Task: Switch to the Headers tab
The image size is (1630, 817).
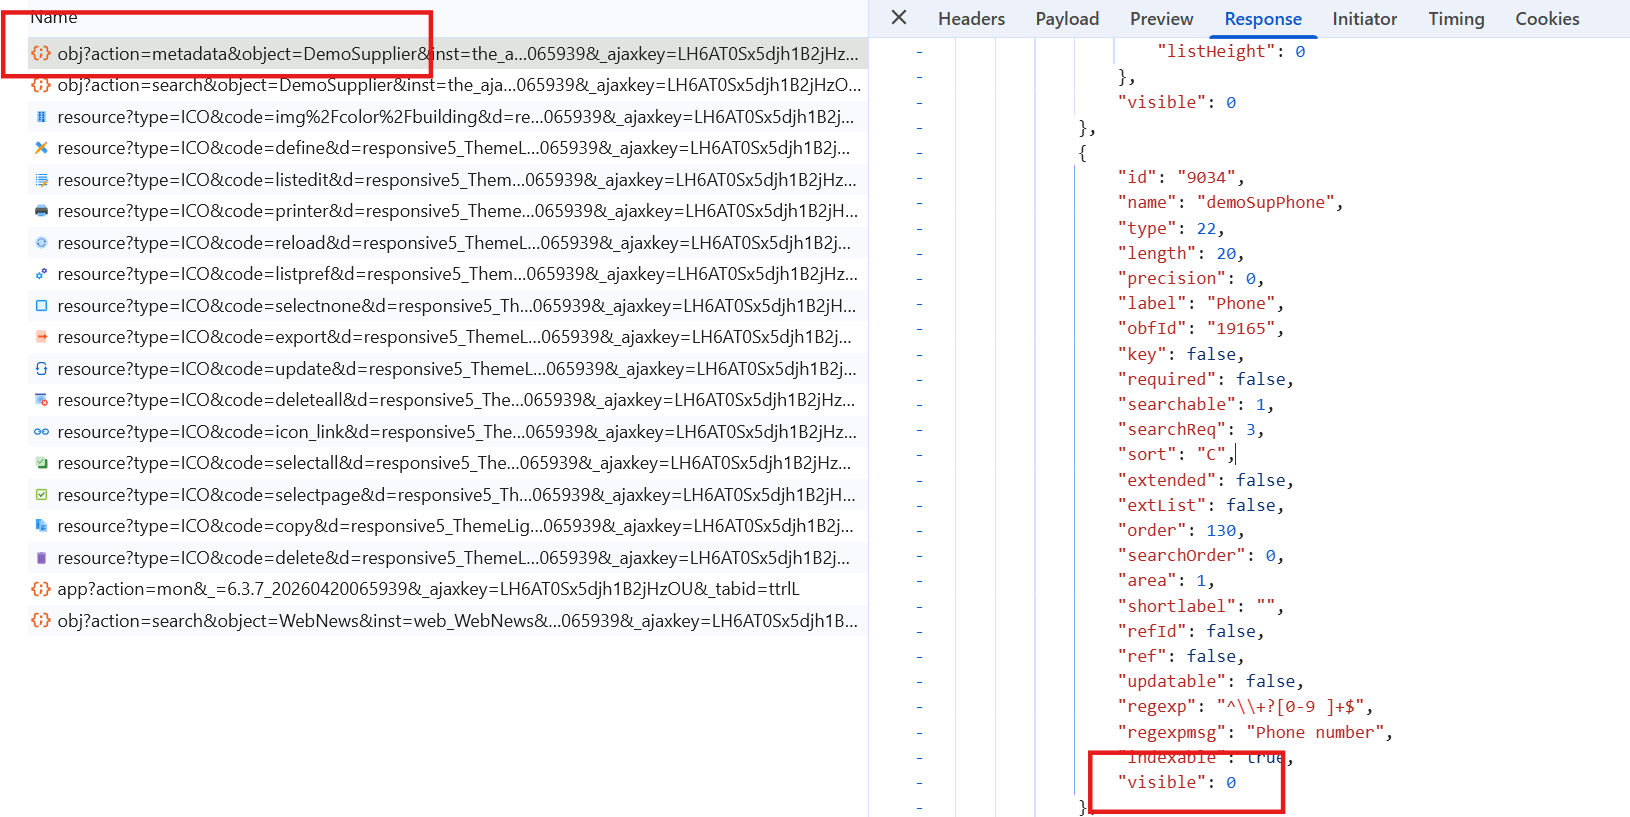Action: click(971, 19)
